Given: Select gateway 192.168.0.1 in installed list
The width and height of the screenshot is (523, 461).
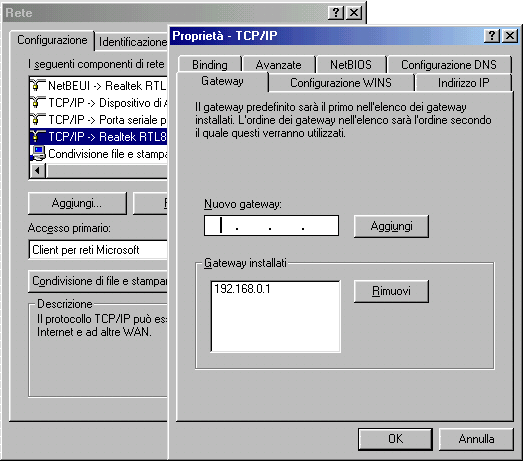Looking at the screenshot, I should tap(242, 289).
